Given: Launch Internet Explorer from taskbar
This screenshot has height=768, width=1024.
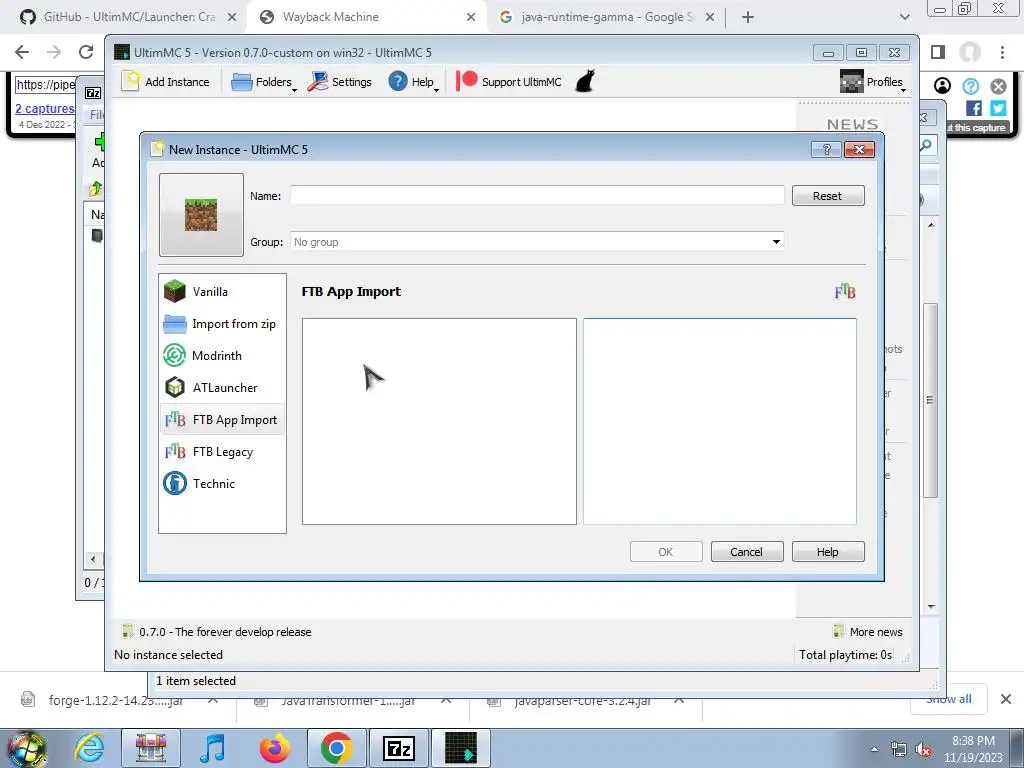Looking at the screenshot, I should 89,748.
